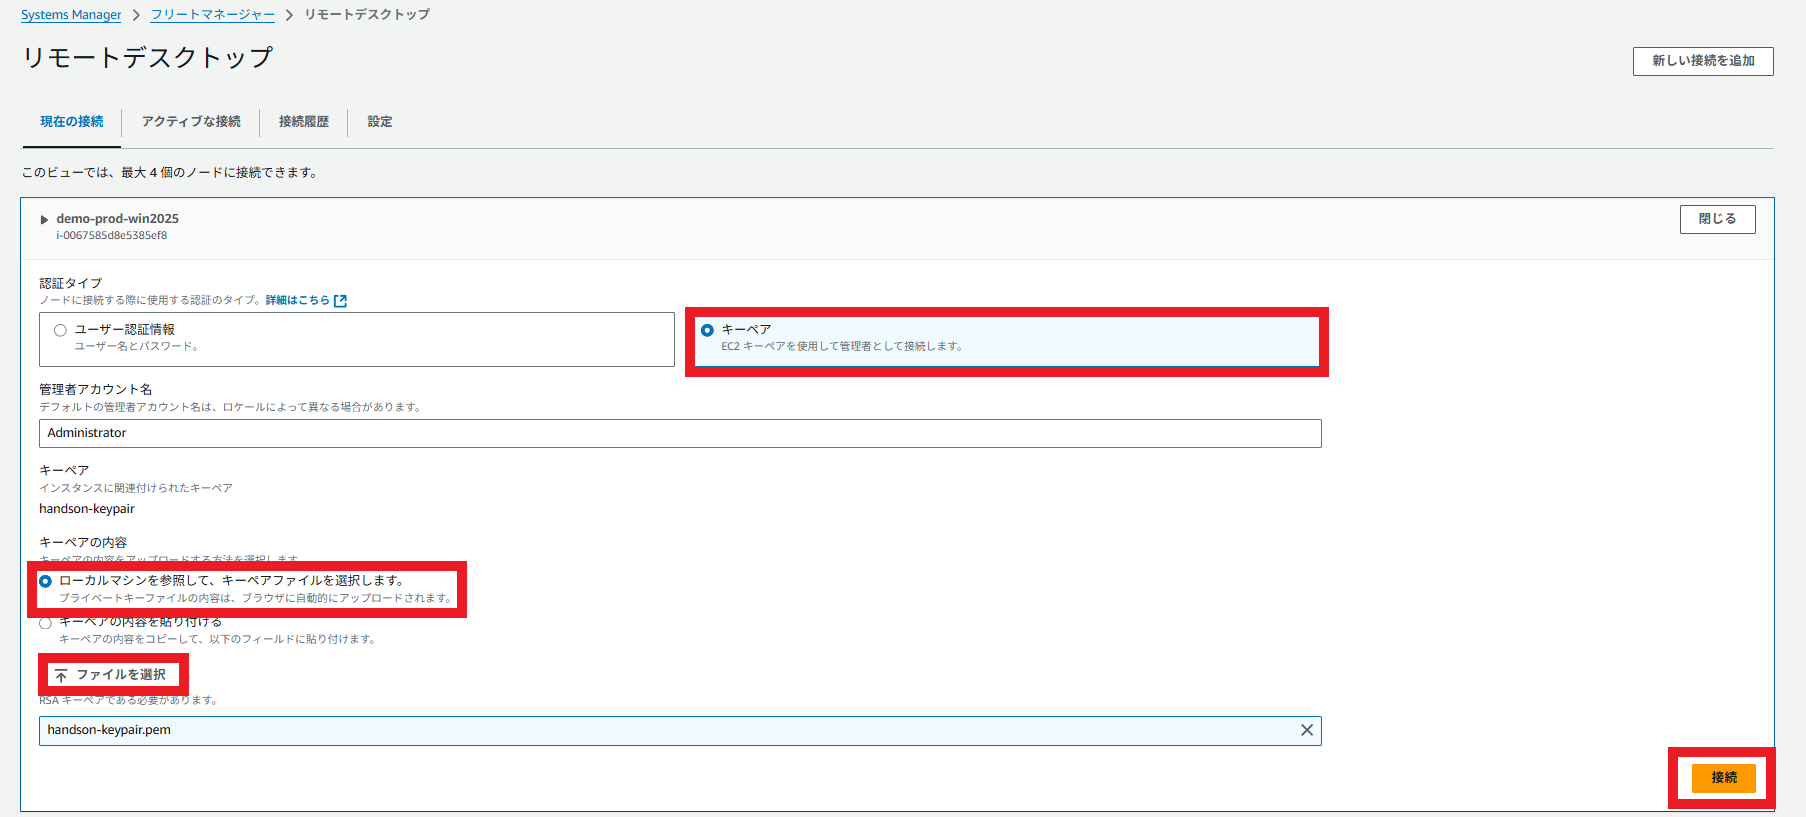Select the キーペア authentication type
Image resolution: width=1806 pixels, height=817 pixels.
coord(708,330)
